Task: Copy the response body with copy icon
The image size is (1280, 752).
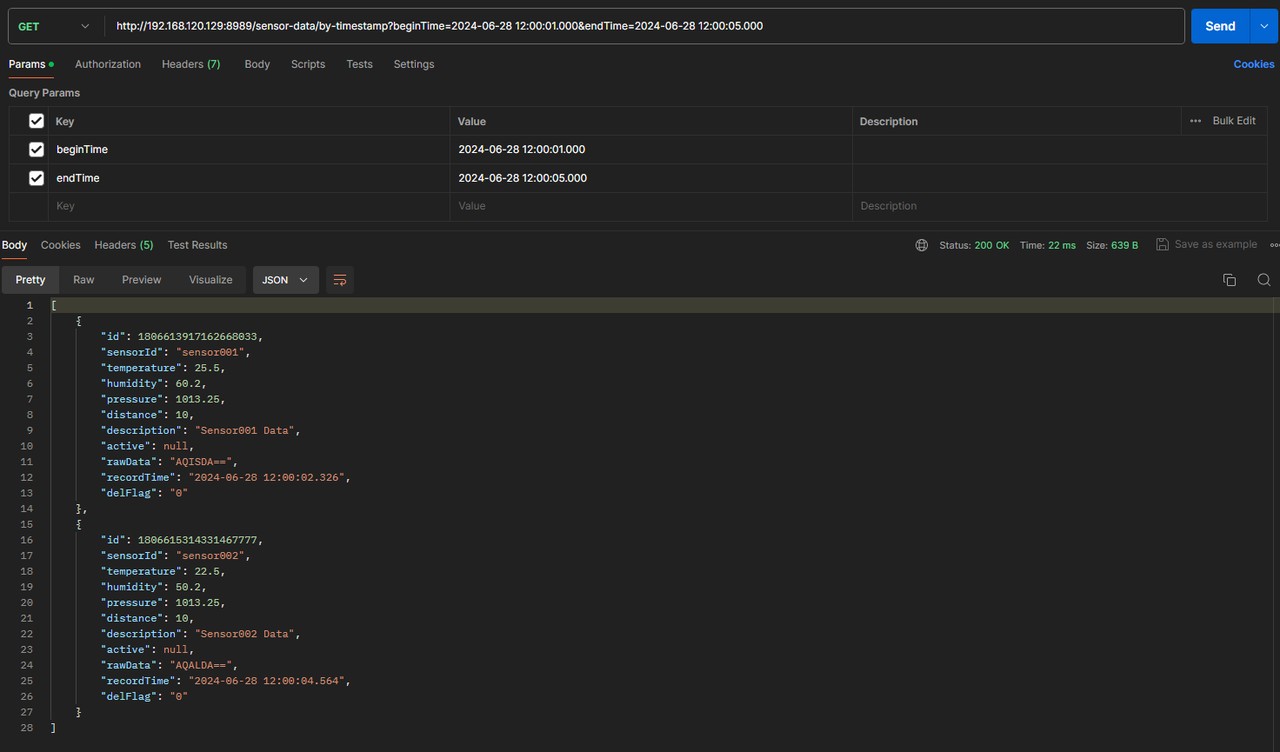Action: [1229, 280]
